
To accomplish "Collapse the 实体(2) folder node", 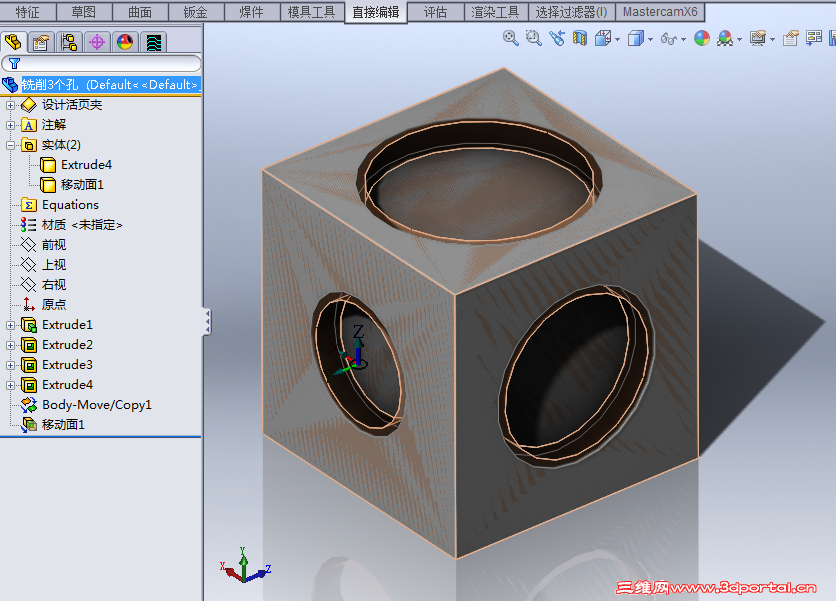I will pos(11,145).
